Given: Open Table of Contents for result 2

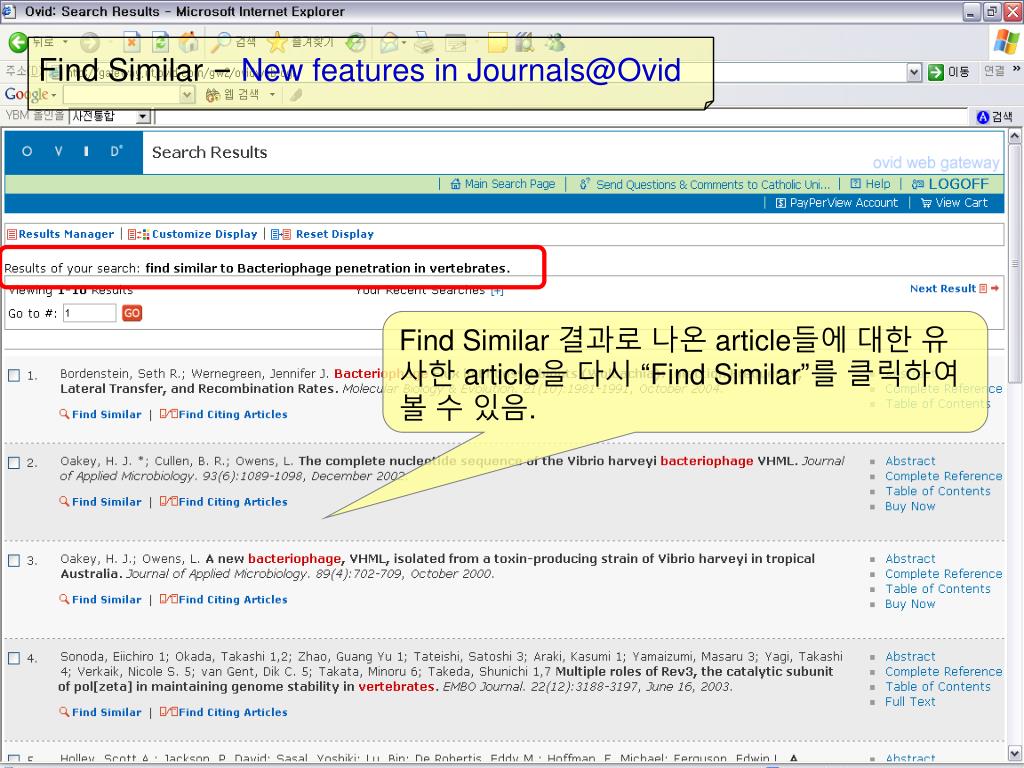Looking at the screenshot, I should (x=937, y=491).
